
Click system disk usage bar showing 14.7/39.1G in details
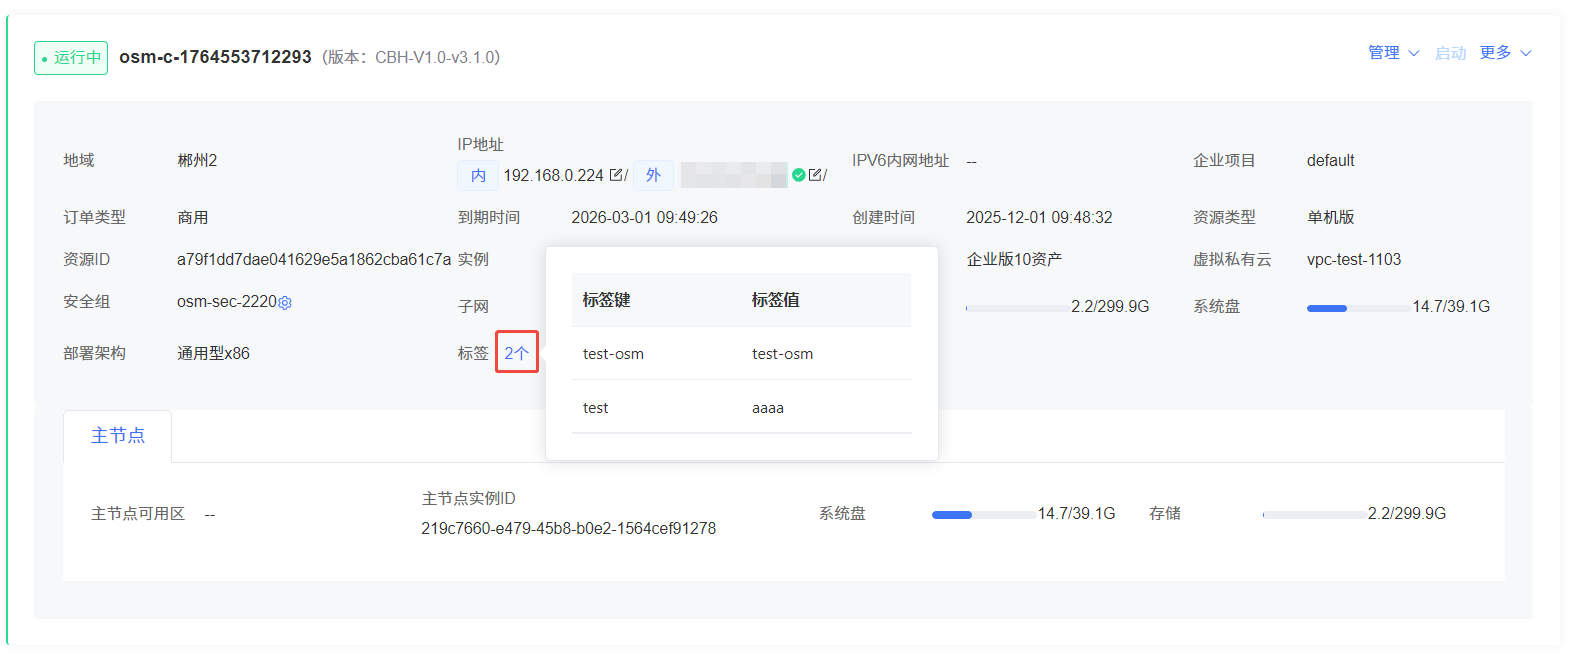tap(1358, 308)
